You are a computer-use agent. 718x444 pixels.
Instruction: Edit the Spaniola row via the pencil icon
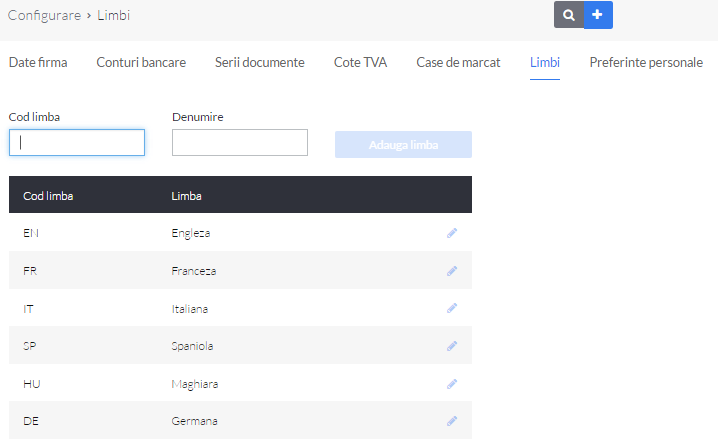(452, 346)
